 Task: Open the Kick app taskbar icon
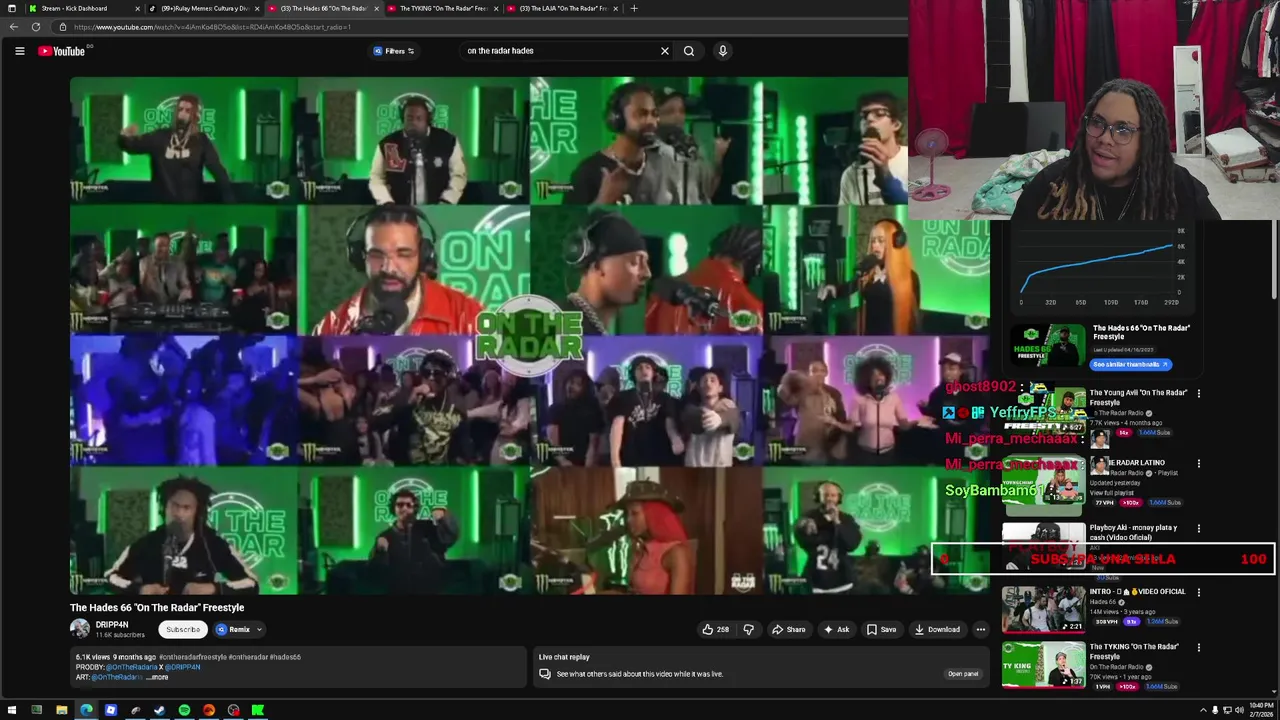(x=258, y=710)
